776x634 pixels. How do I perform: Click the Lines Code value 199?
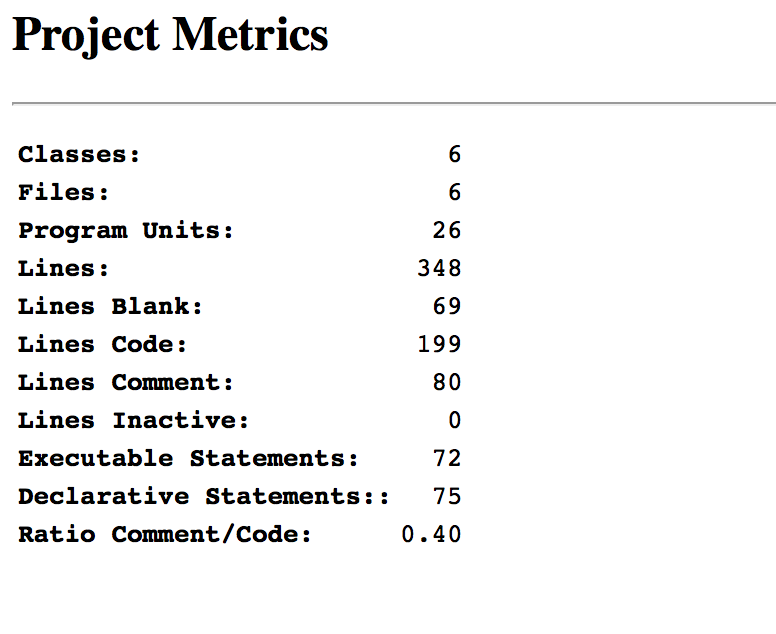(439, 345)
